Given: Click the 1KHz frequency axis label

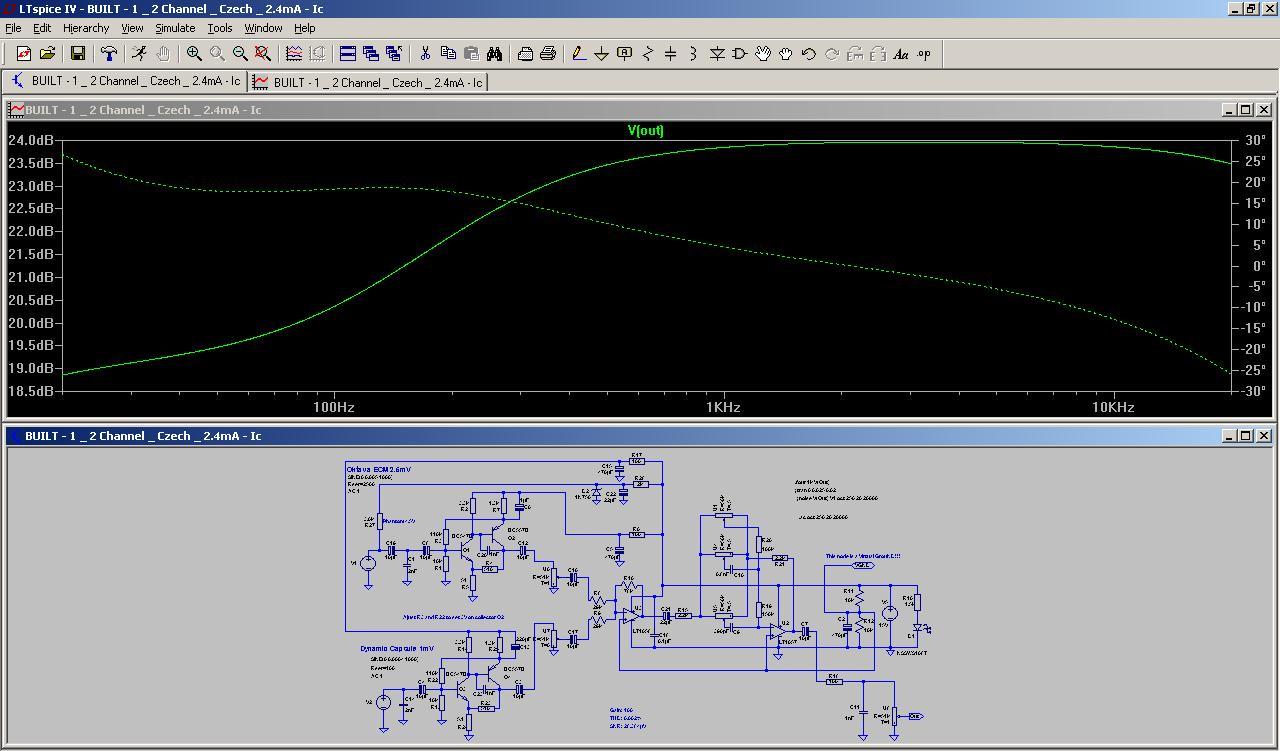Looking at the screenshot, I should pyautogui.click(x=723, y=407).
